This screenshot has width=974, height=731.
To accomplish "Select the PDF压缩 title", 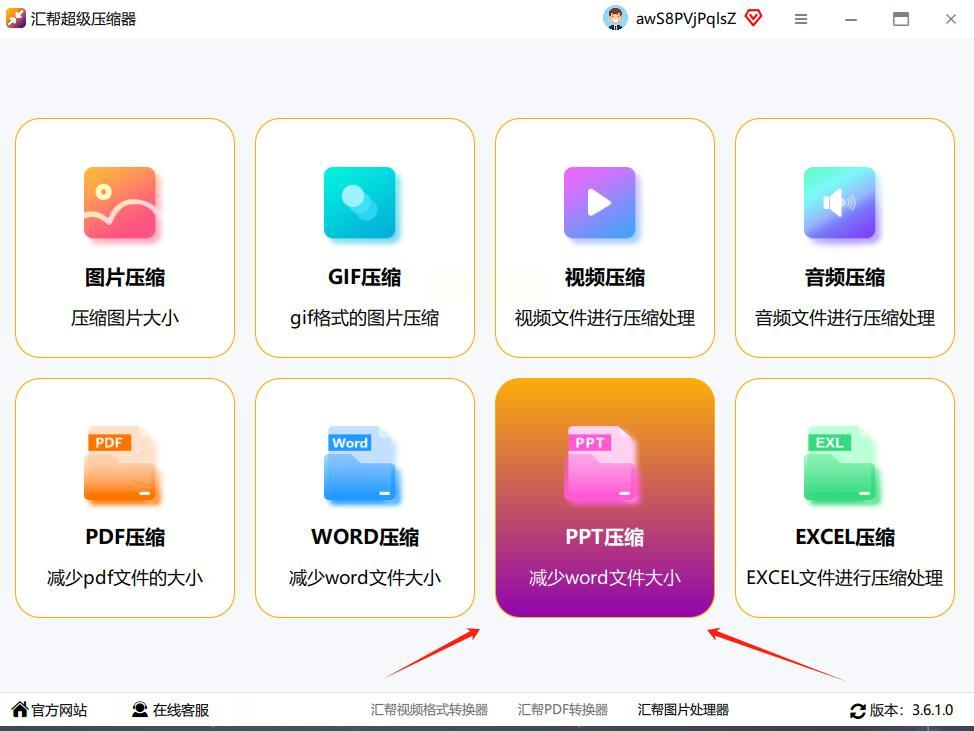I will [125, 537].
